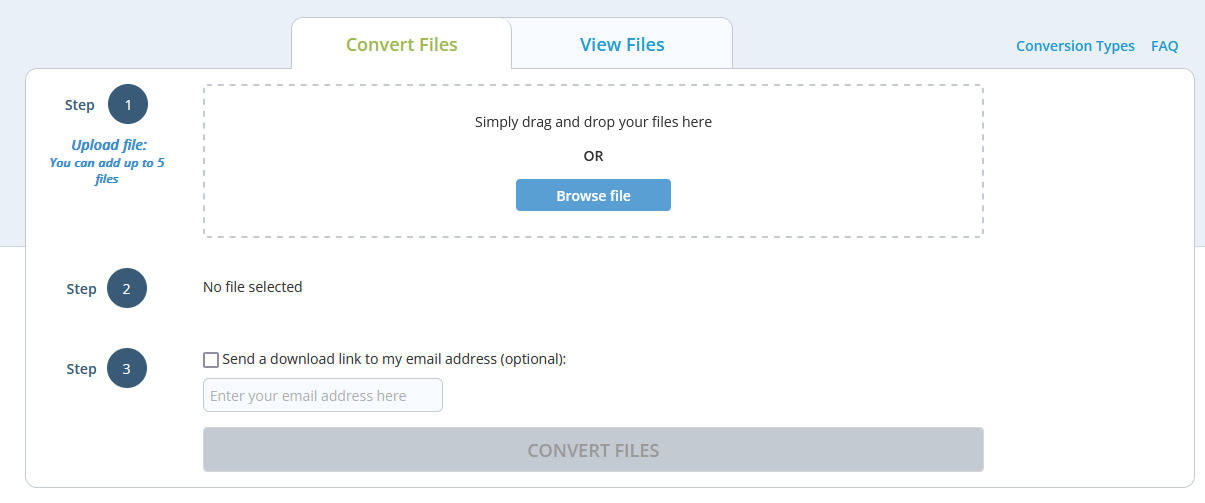Click the 'Send a download link' label text
The width and height of the screenshot is (1205, 503).
click(x=394, y=359)
